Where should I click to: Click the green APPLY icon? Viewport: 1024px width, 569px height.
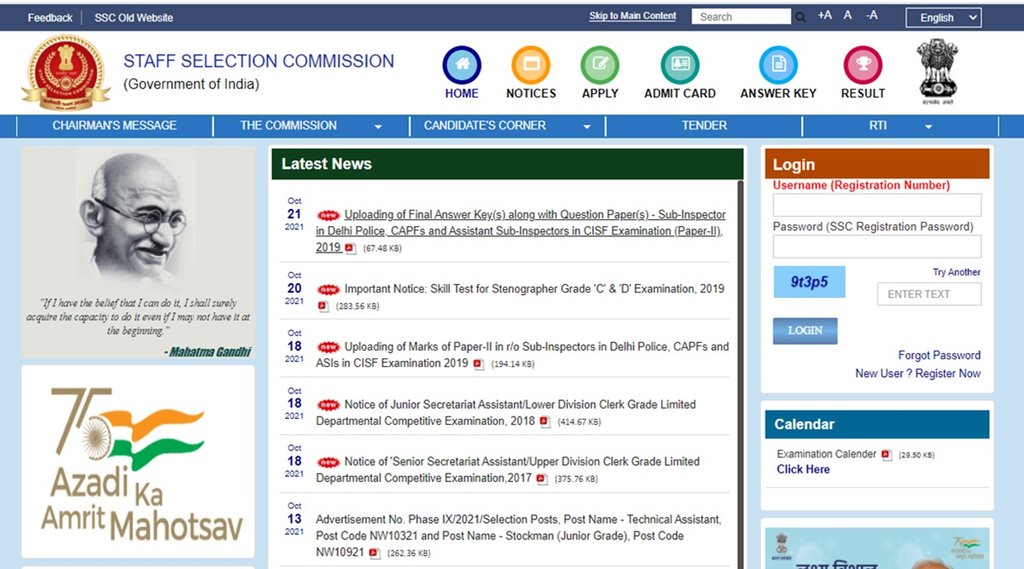tap(600, 65)
